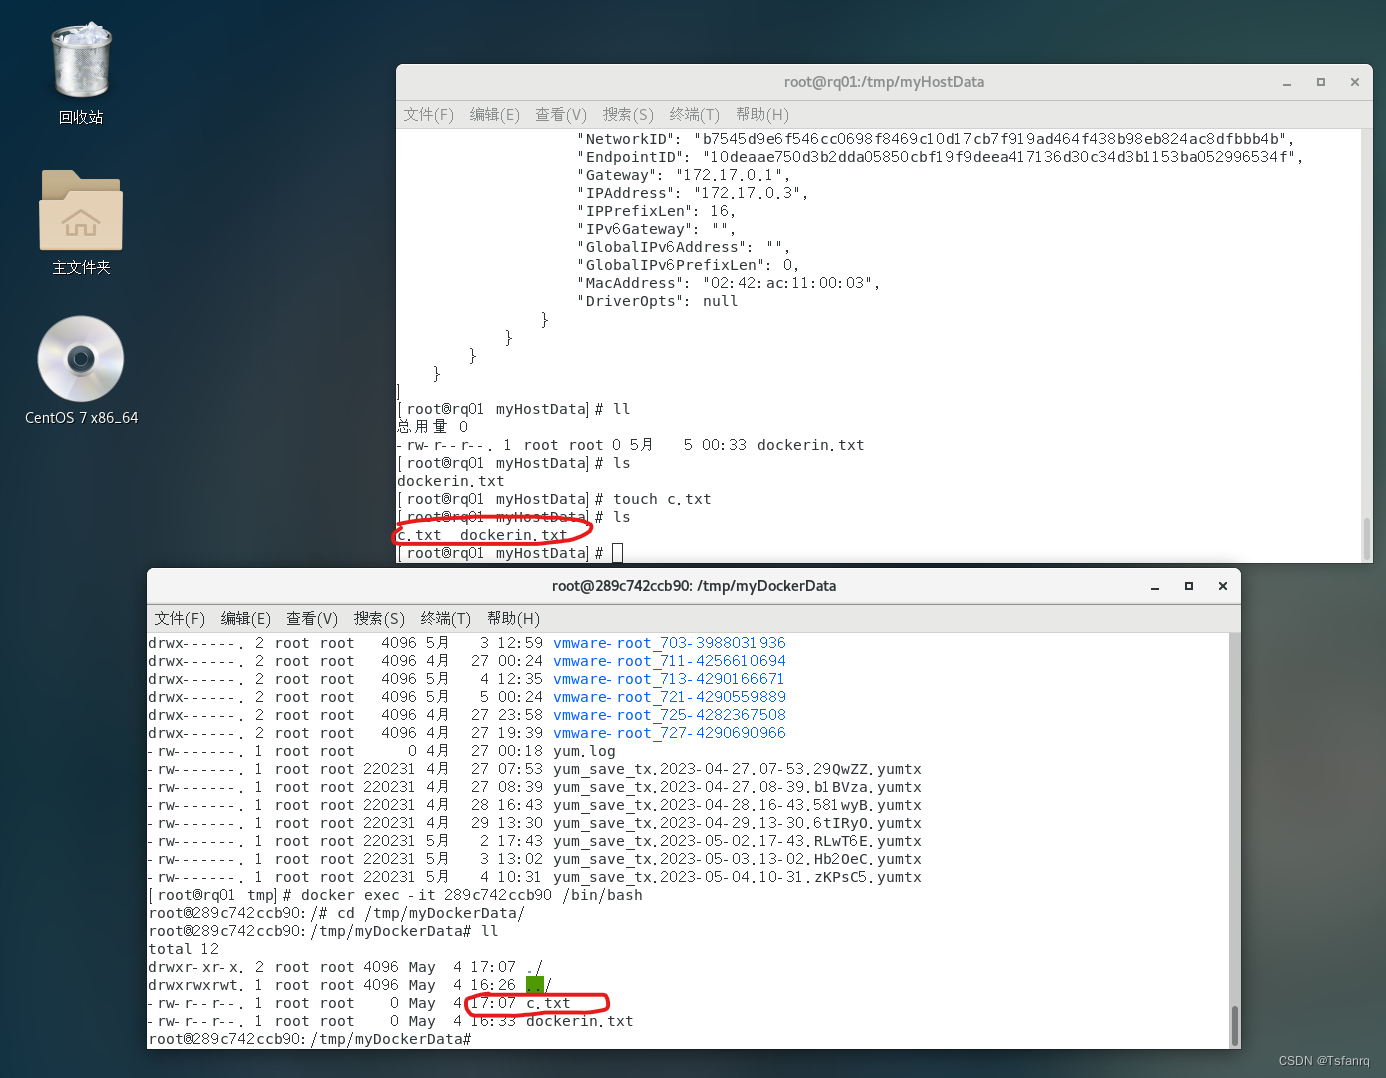This screenshot has height=1078, width=1386.
Task: Close the myHostData terminal window
Action: point(1355,83)
